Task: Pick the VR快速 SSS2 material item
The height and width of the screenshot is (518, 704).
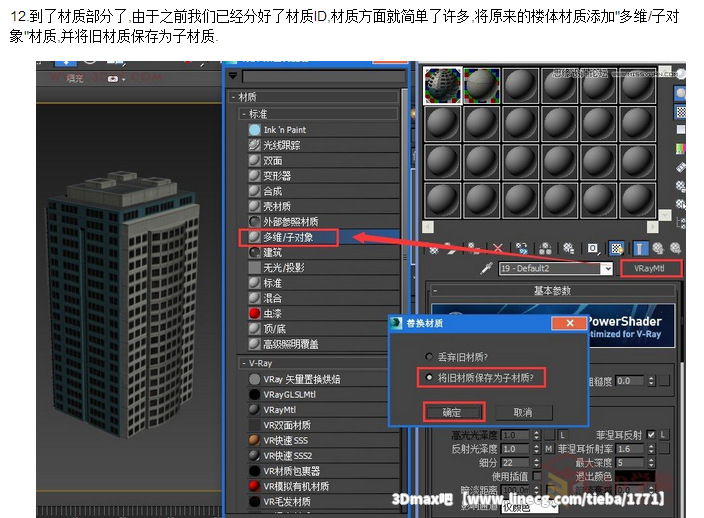Action: [287, 455]
